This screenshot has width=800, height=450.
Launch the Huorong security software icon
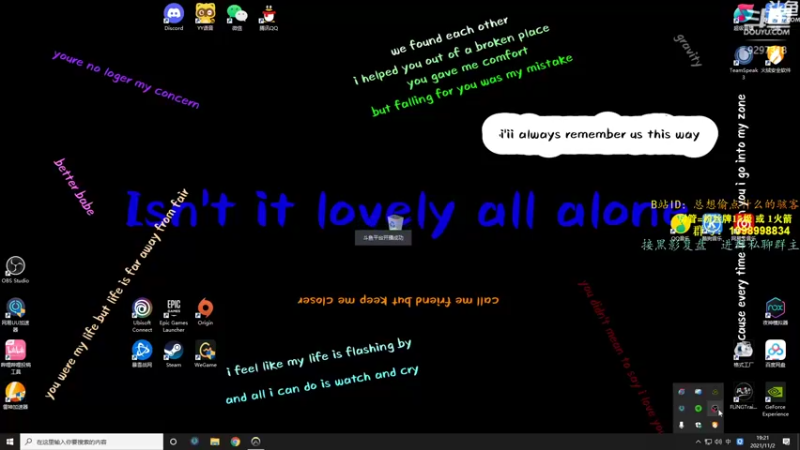[x=775, y=59]
